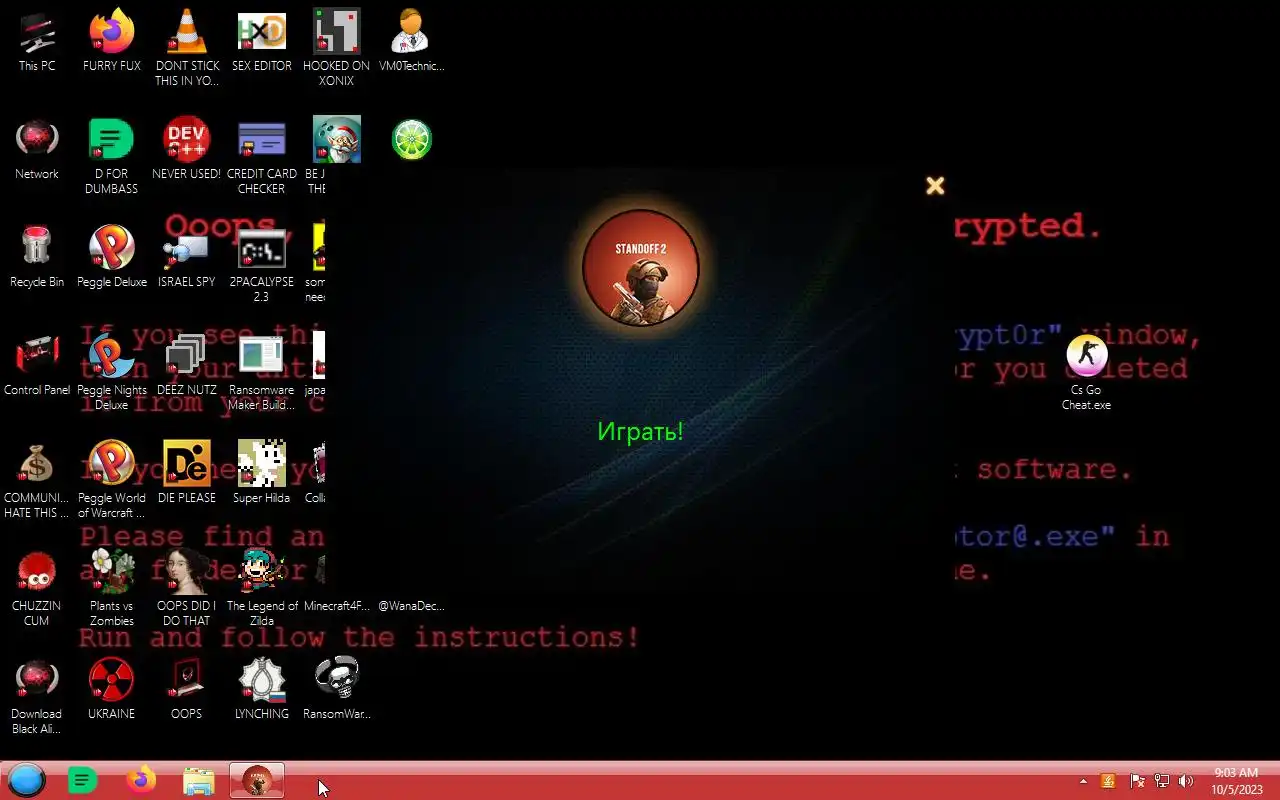Select the UKRAINE radiation icon
Image resolution: width=1280 pixels, height=800 pixels.
tap(112, 688)
